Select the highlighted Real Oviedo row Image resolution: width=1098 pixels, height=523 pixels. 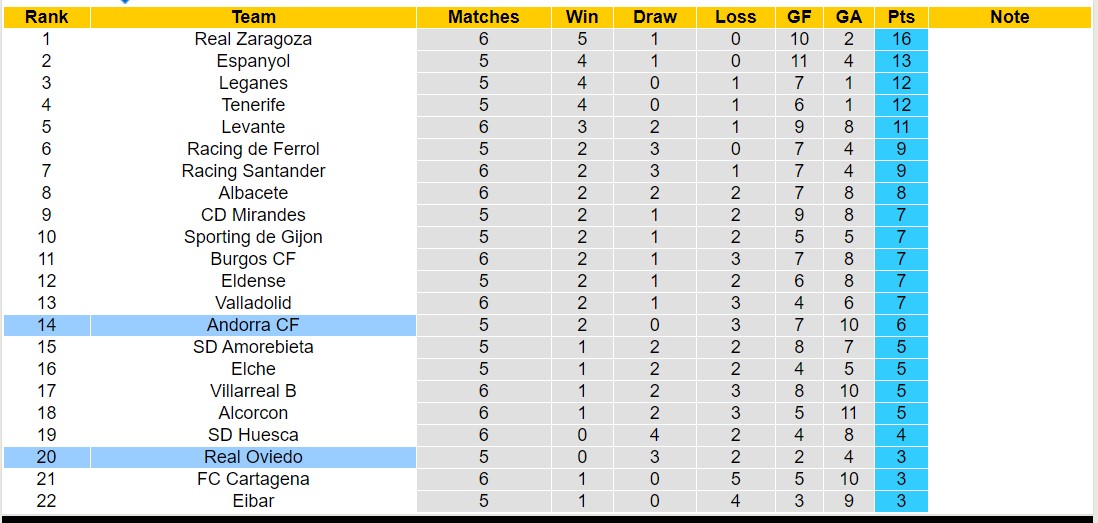click(253, 457)
